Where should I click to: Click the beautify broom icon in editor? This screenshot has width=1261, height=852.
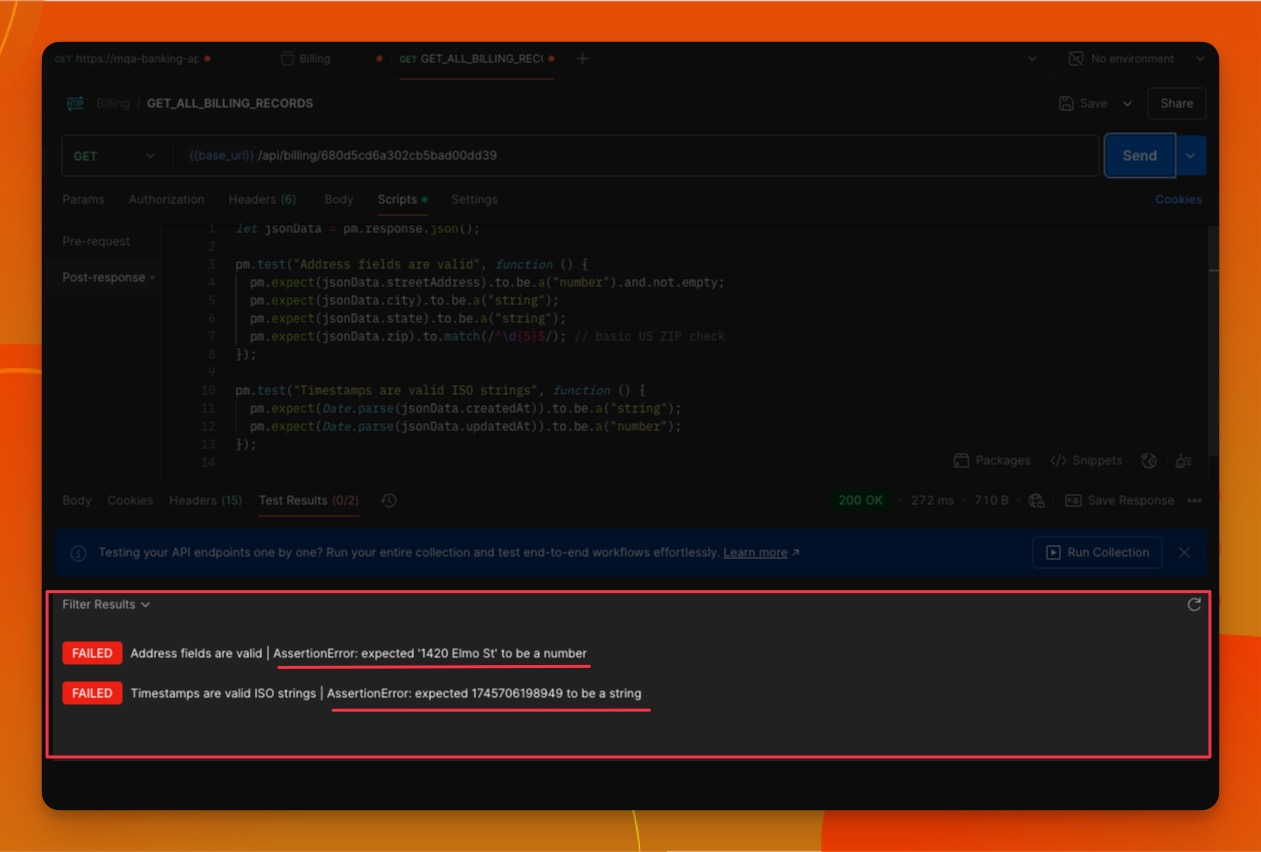pos(1184,461)
